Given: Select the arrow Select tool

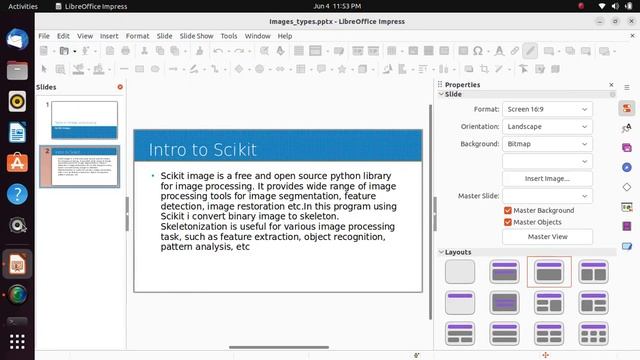Looking at the screenshot, I should [x=44, y=69].
